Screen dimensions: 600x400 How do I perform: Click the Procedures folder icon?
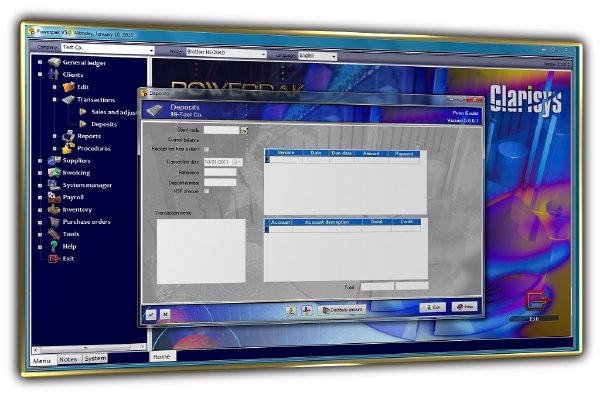point(68,148)
